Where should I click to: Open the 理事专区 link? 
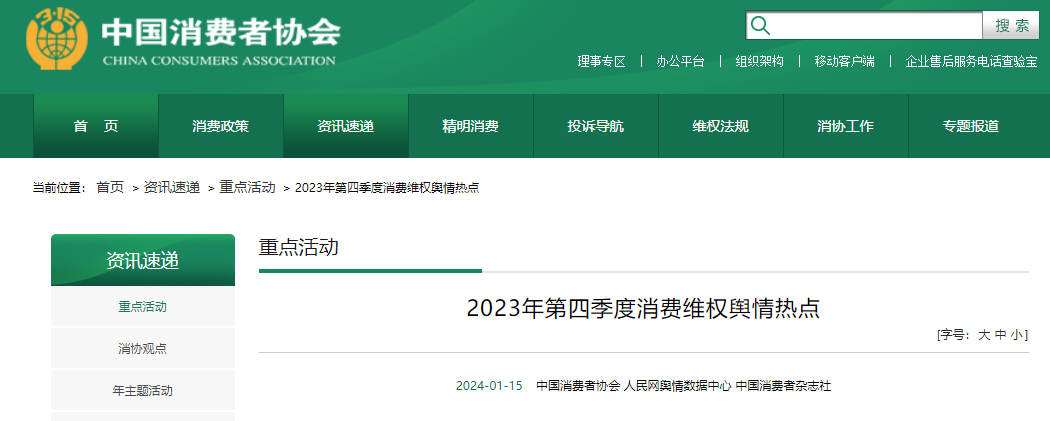tap(601, 62)
